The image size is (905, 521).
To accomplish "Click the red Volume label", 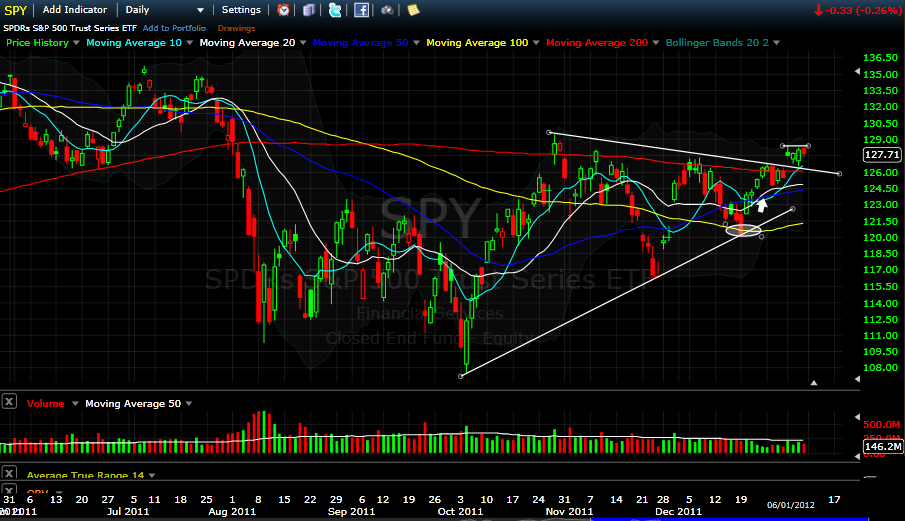I will 45,404.
